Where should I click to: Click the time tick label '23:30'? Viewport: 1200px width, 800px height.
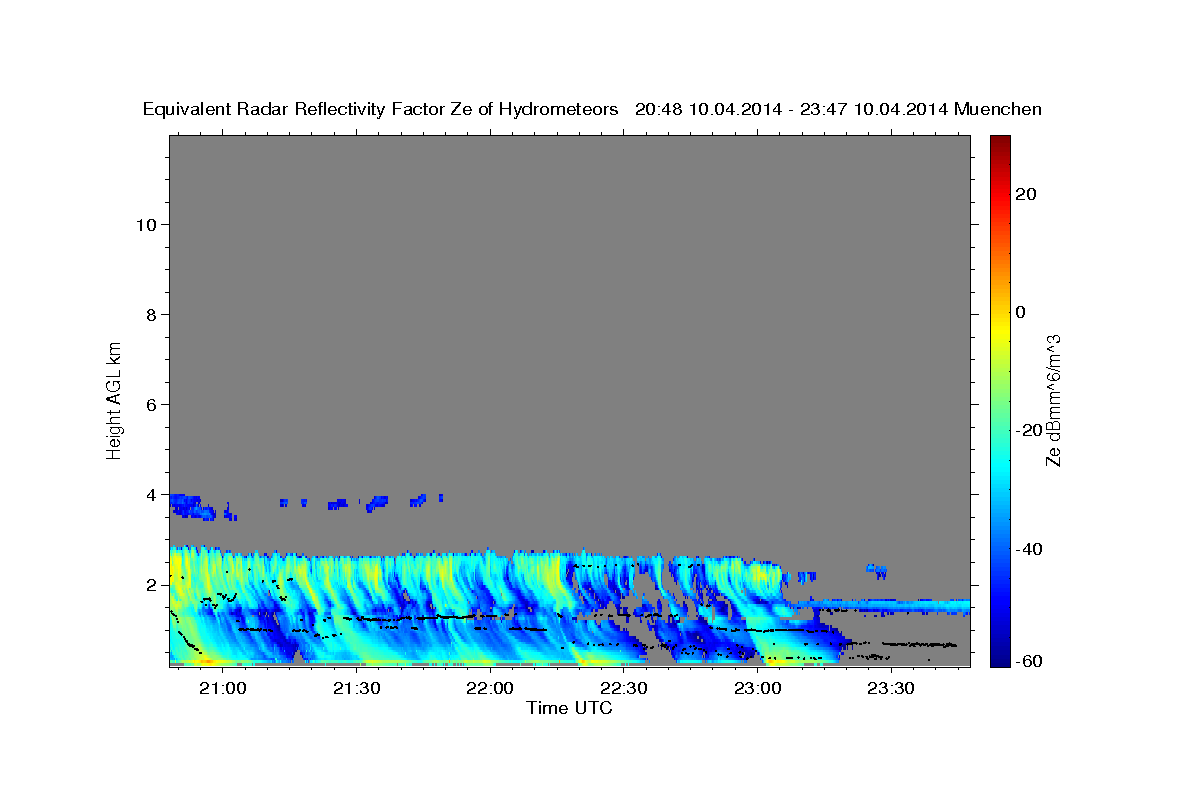(x=891, y=689)
